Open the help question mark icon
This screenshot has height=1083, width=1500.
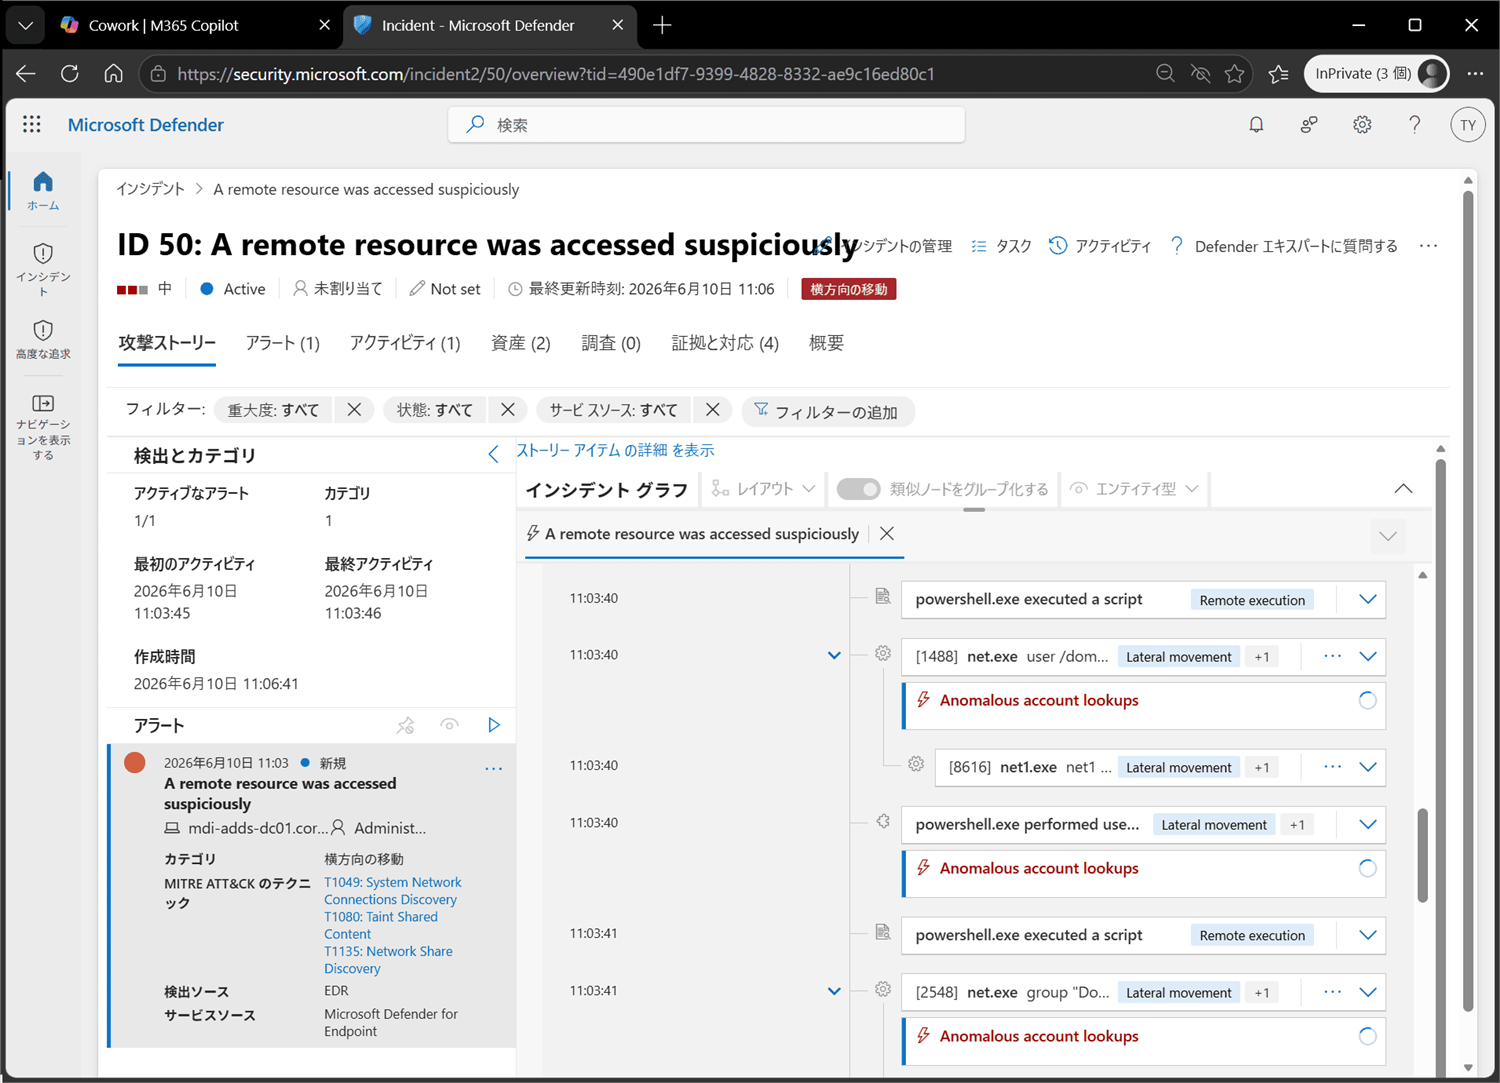[1414, 125]
